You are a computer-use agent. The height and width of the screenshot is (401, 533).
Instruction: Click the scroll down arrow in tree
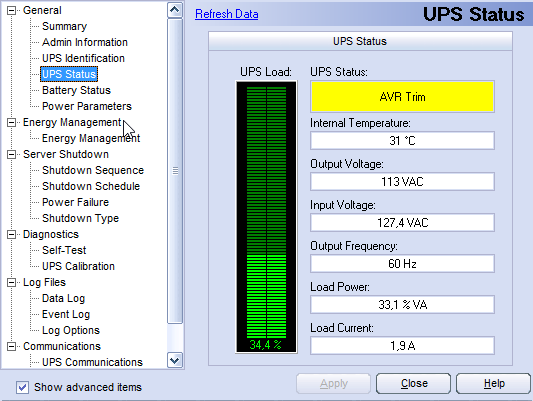click(x=175, y=360)
